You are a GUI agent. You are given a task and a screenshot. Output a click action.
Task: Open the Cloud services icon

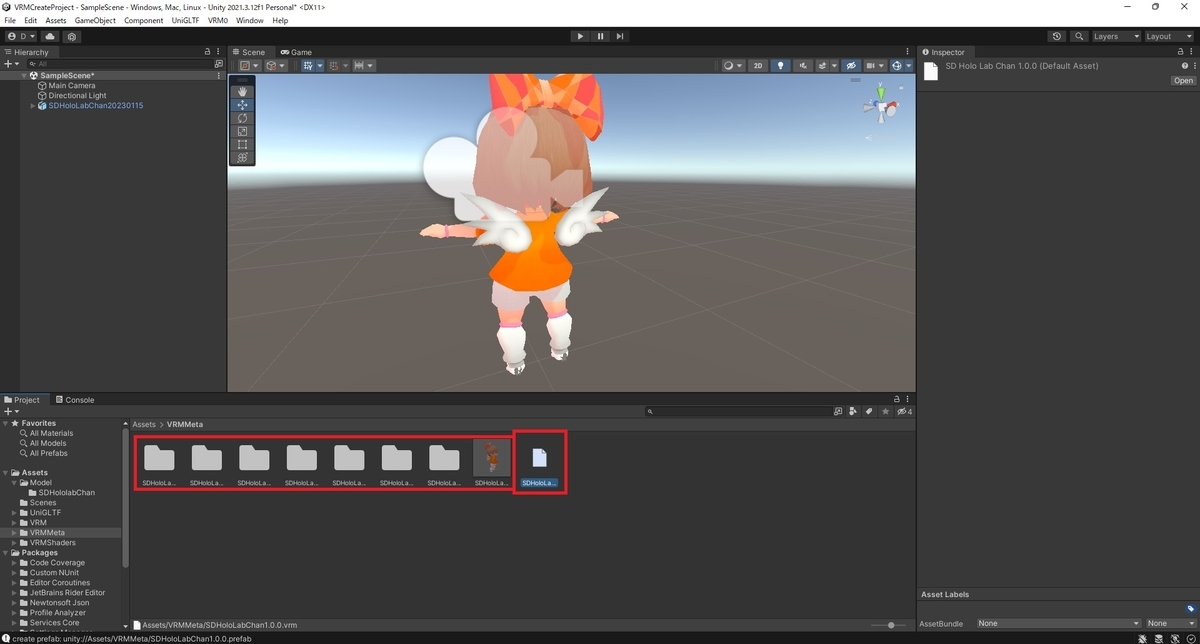[x=50, y=36]
